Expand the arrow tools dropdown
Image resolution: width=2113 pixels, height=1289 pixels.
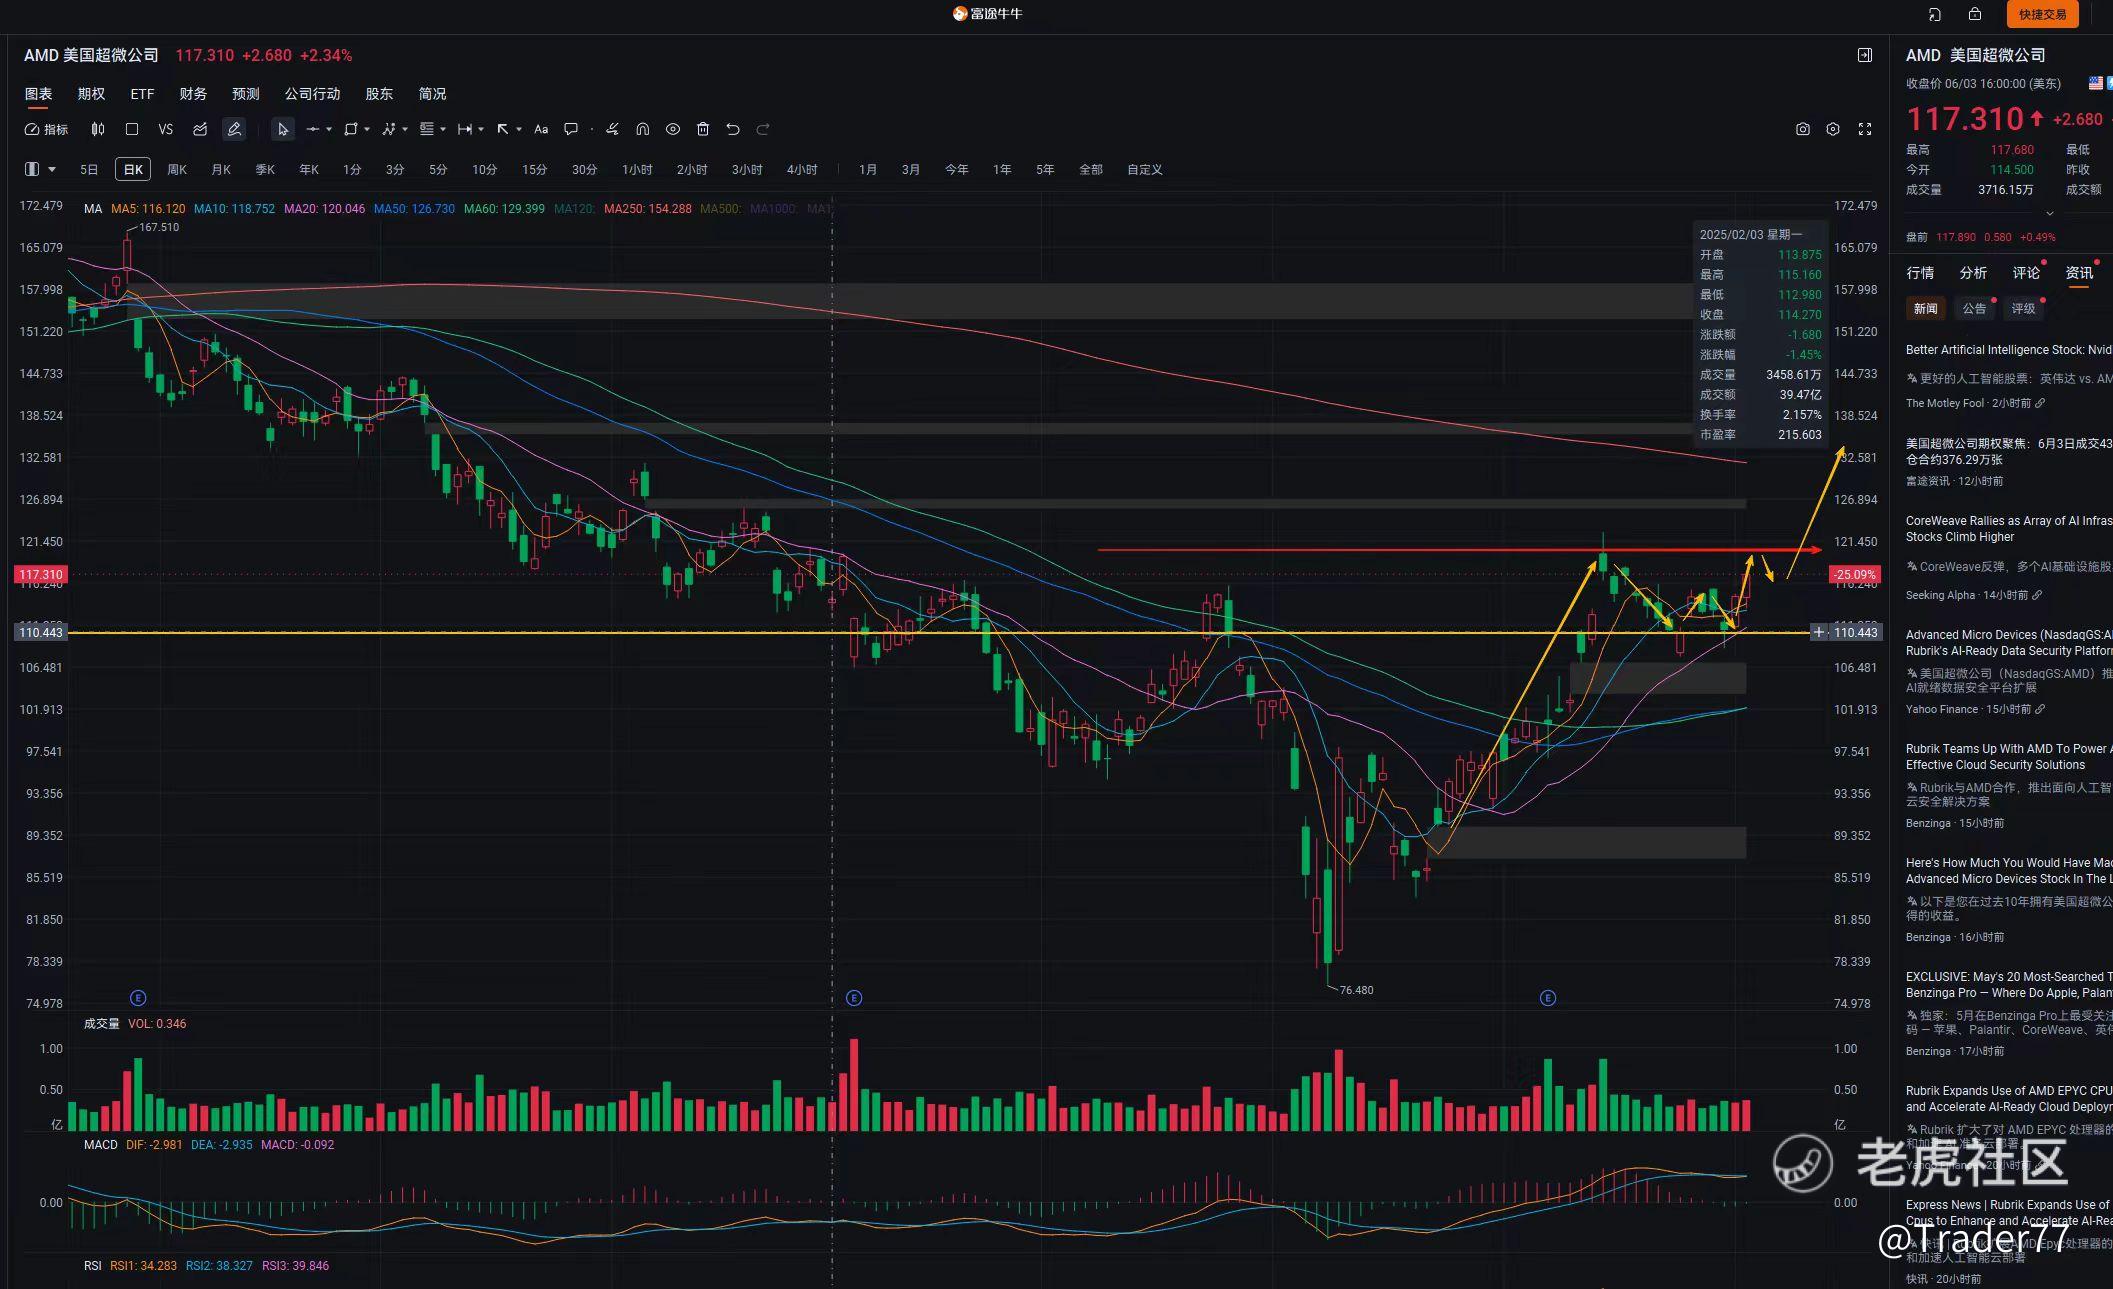[x=519, y=129]
